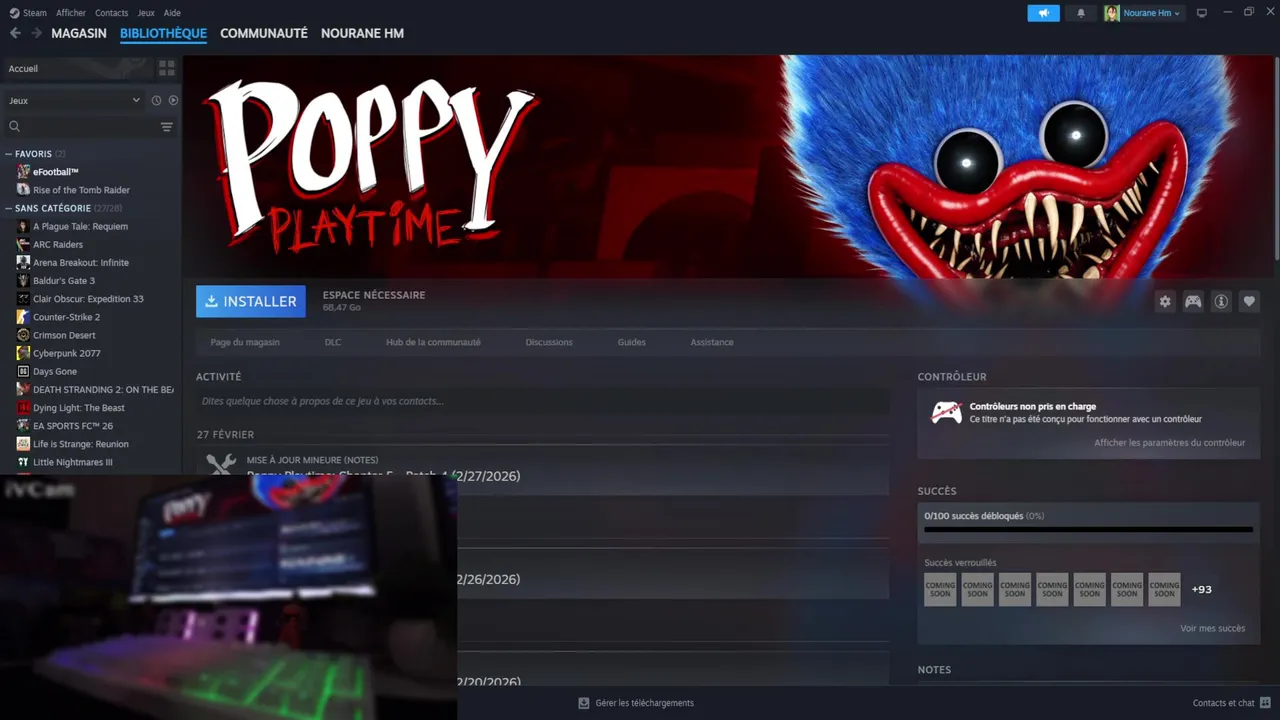Select Arena Breakout: Infinite
1280x720 pixels.
click(81, 262)
